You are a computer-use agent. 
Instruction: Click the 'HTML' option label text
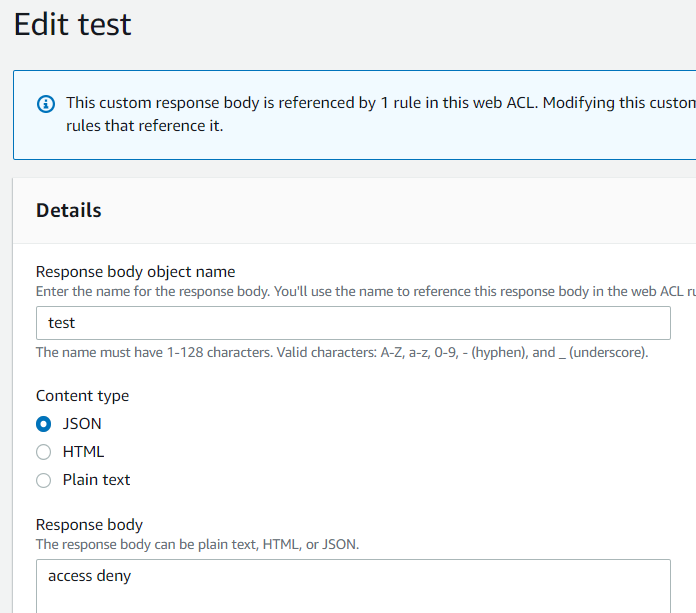(83, 452)
